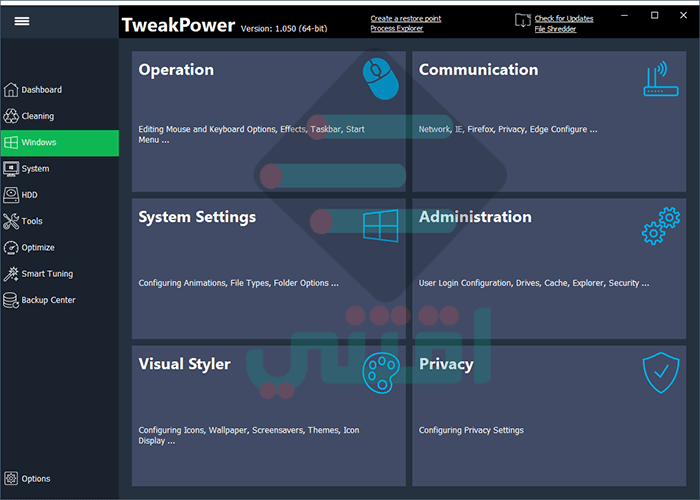Click the System monitor icon
Image resolution: width=700 pixels, height=500 pixels.
11,169
